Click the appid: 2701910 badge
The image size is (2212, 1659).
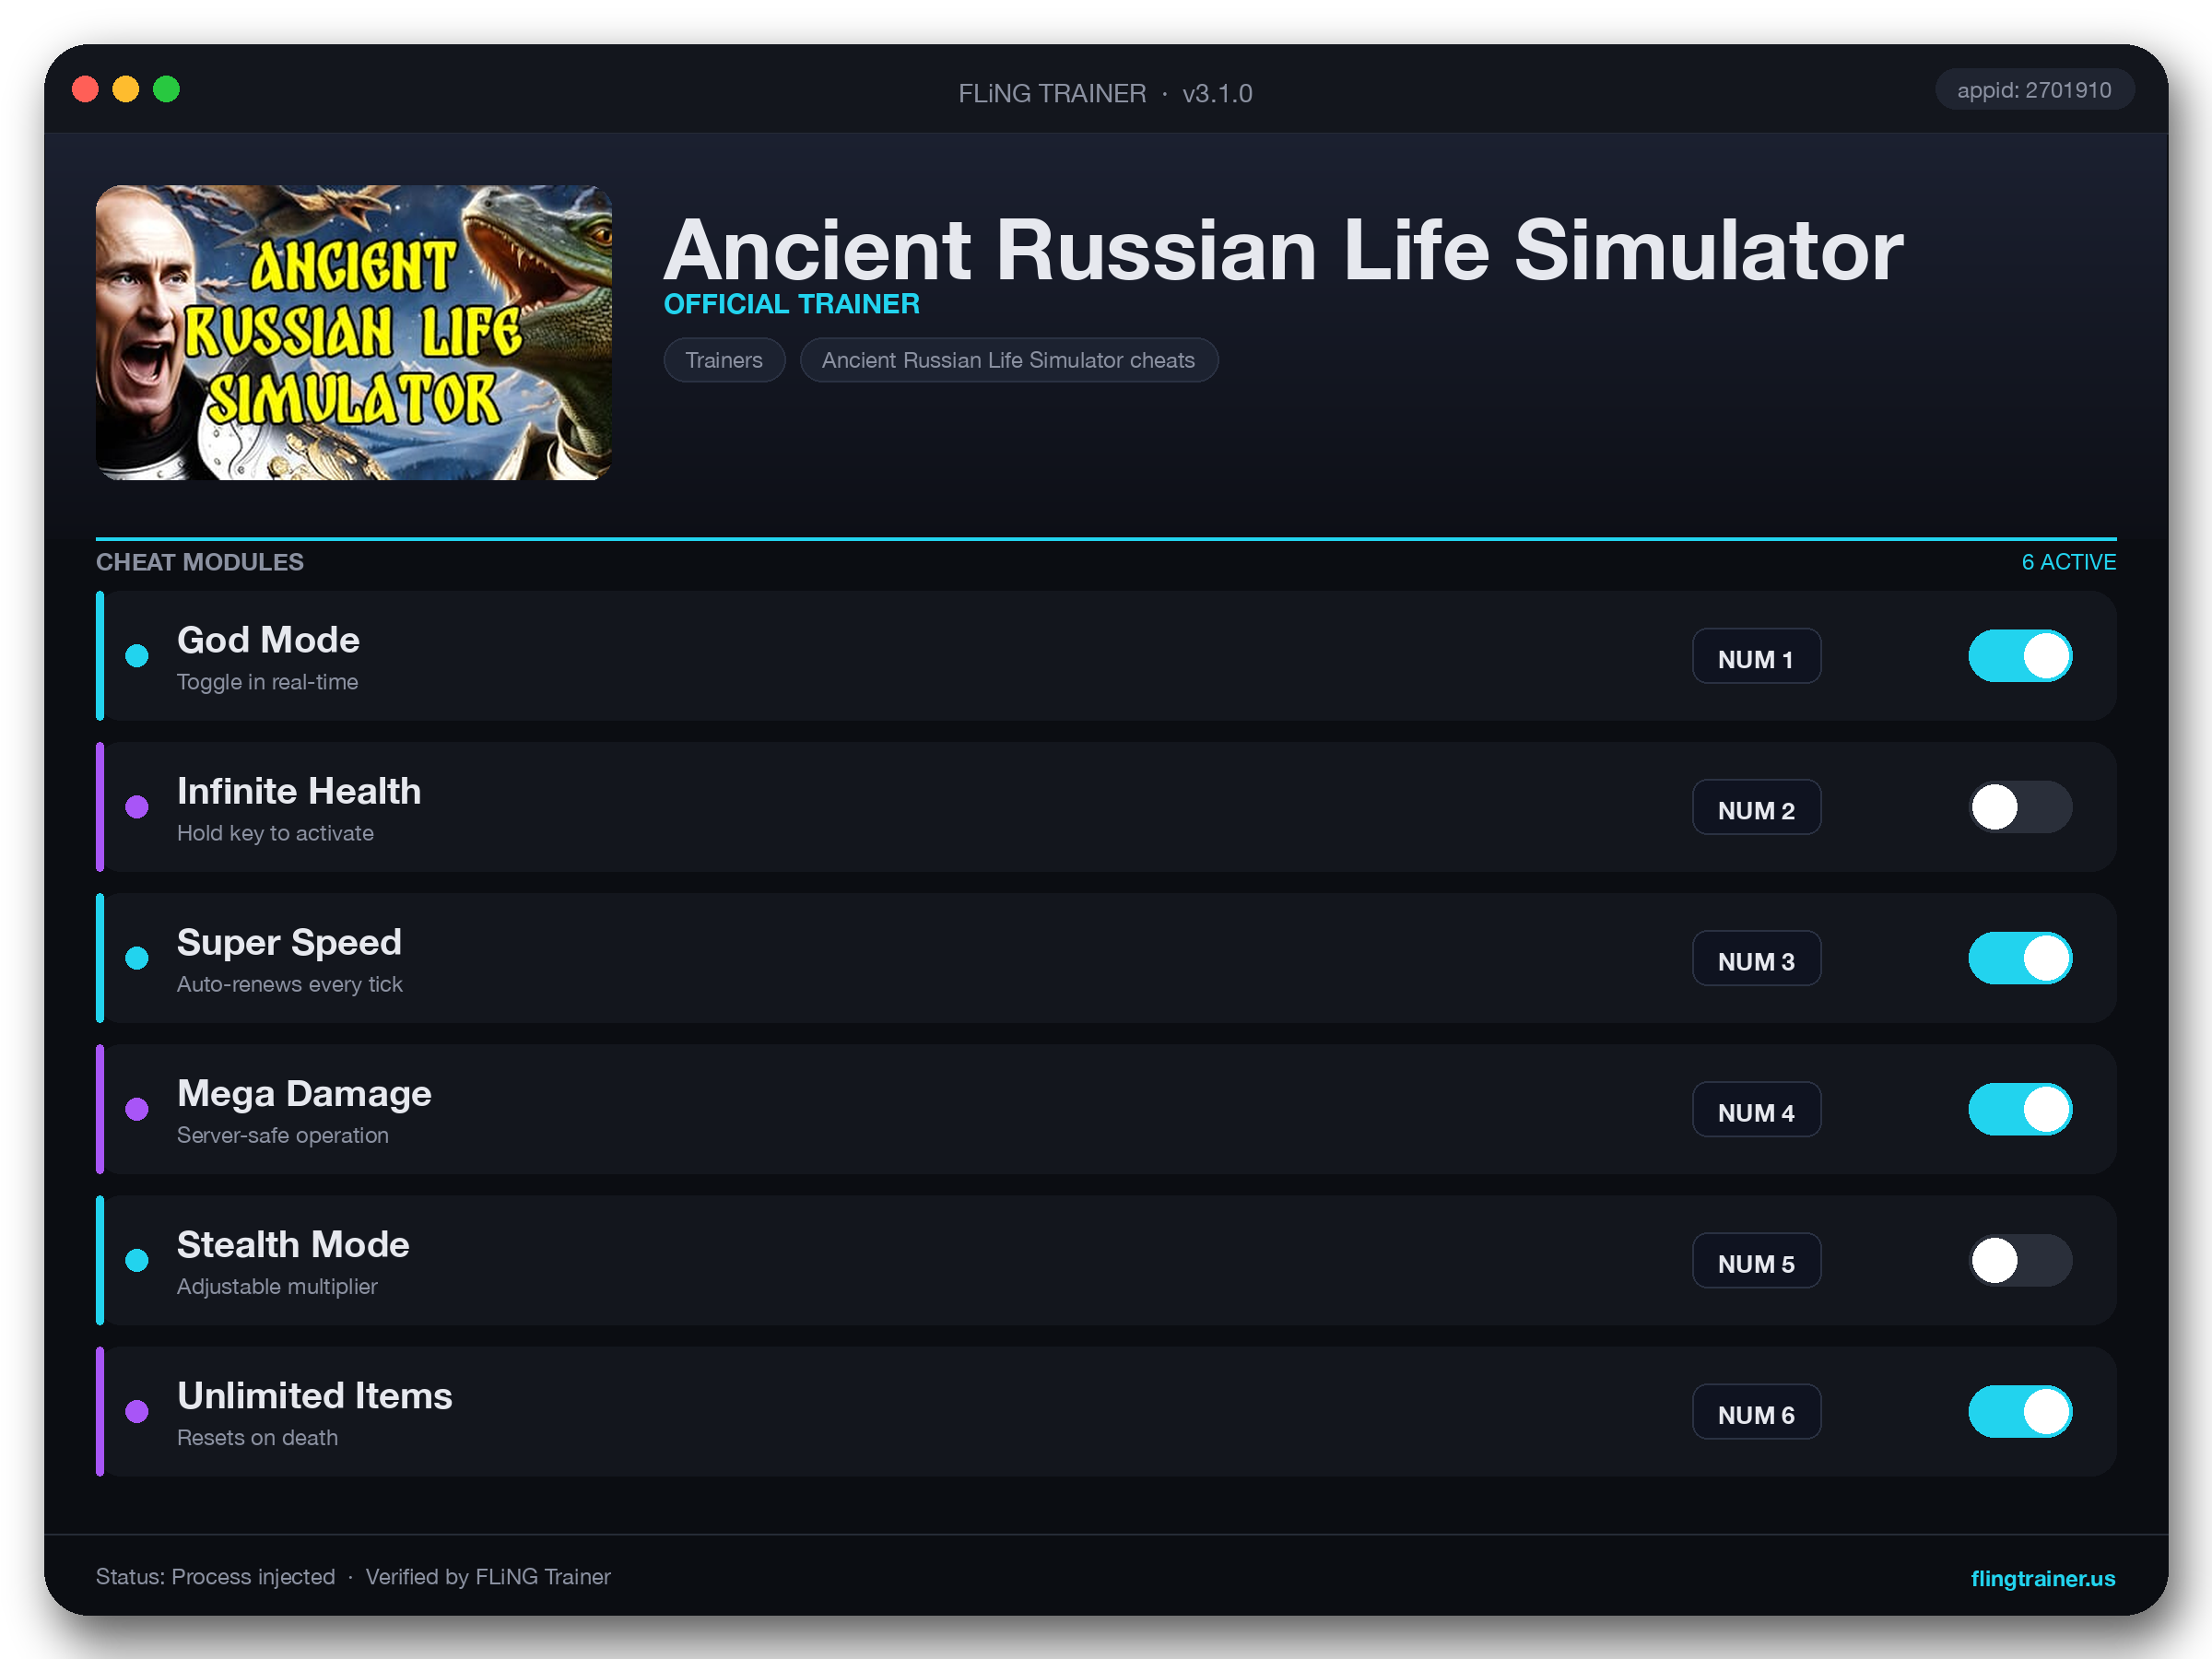pyautogui.click(x=2034, y=90)
